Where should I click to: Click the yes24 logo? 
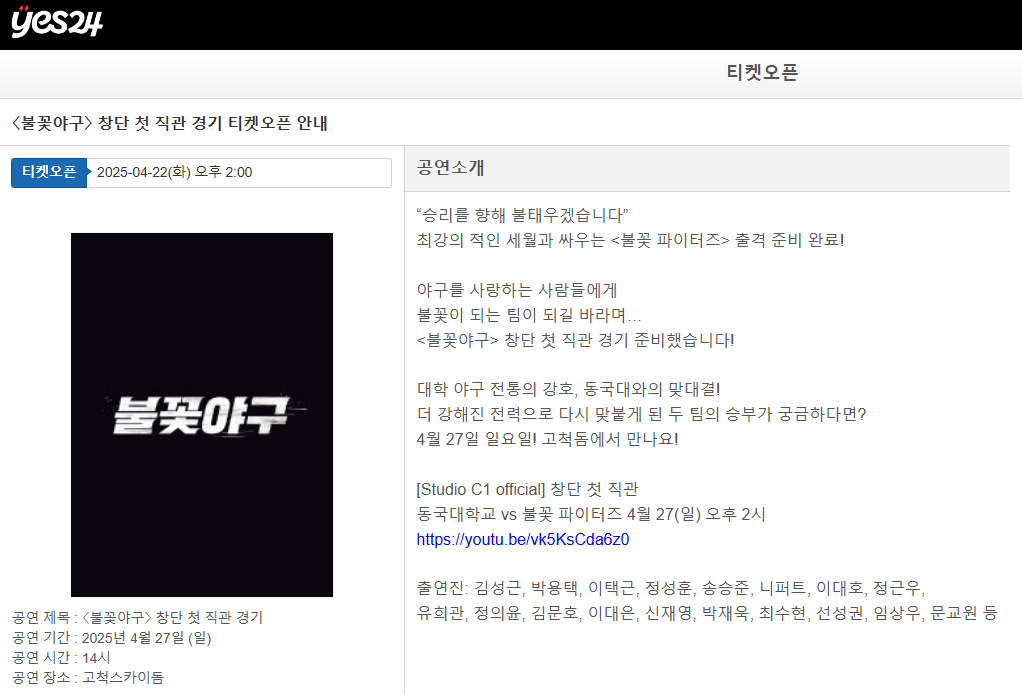(x=54, y=22)
